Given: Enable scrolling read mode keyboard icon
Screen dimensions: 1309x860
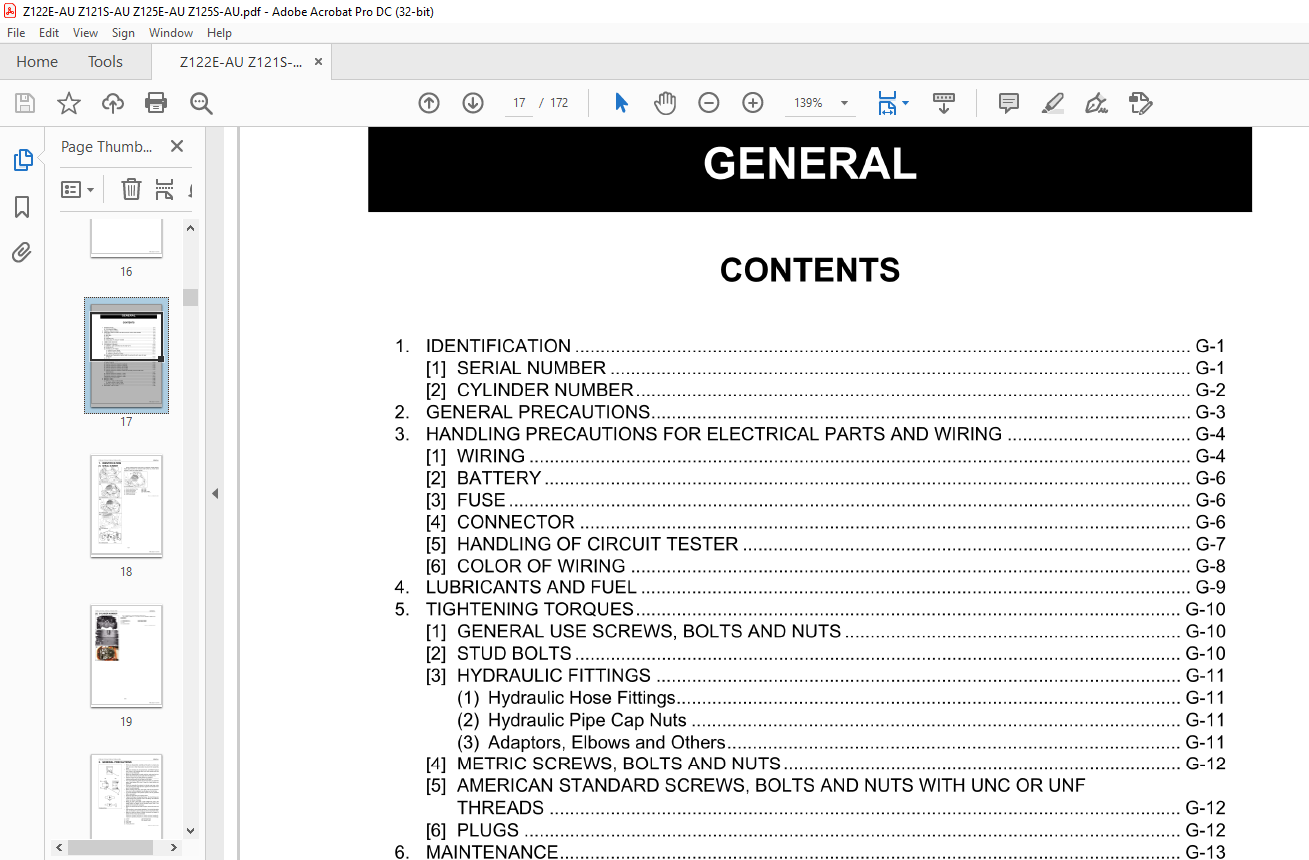Looking at the screenshot, I should [944, 103].
